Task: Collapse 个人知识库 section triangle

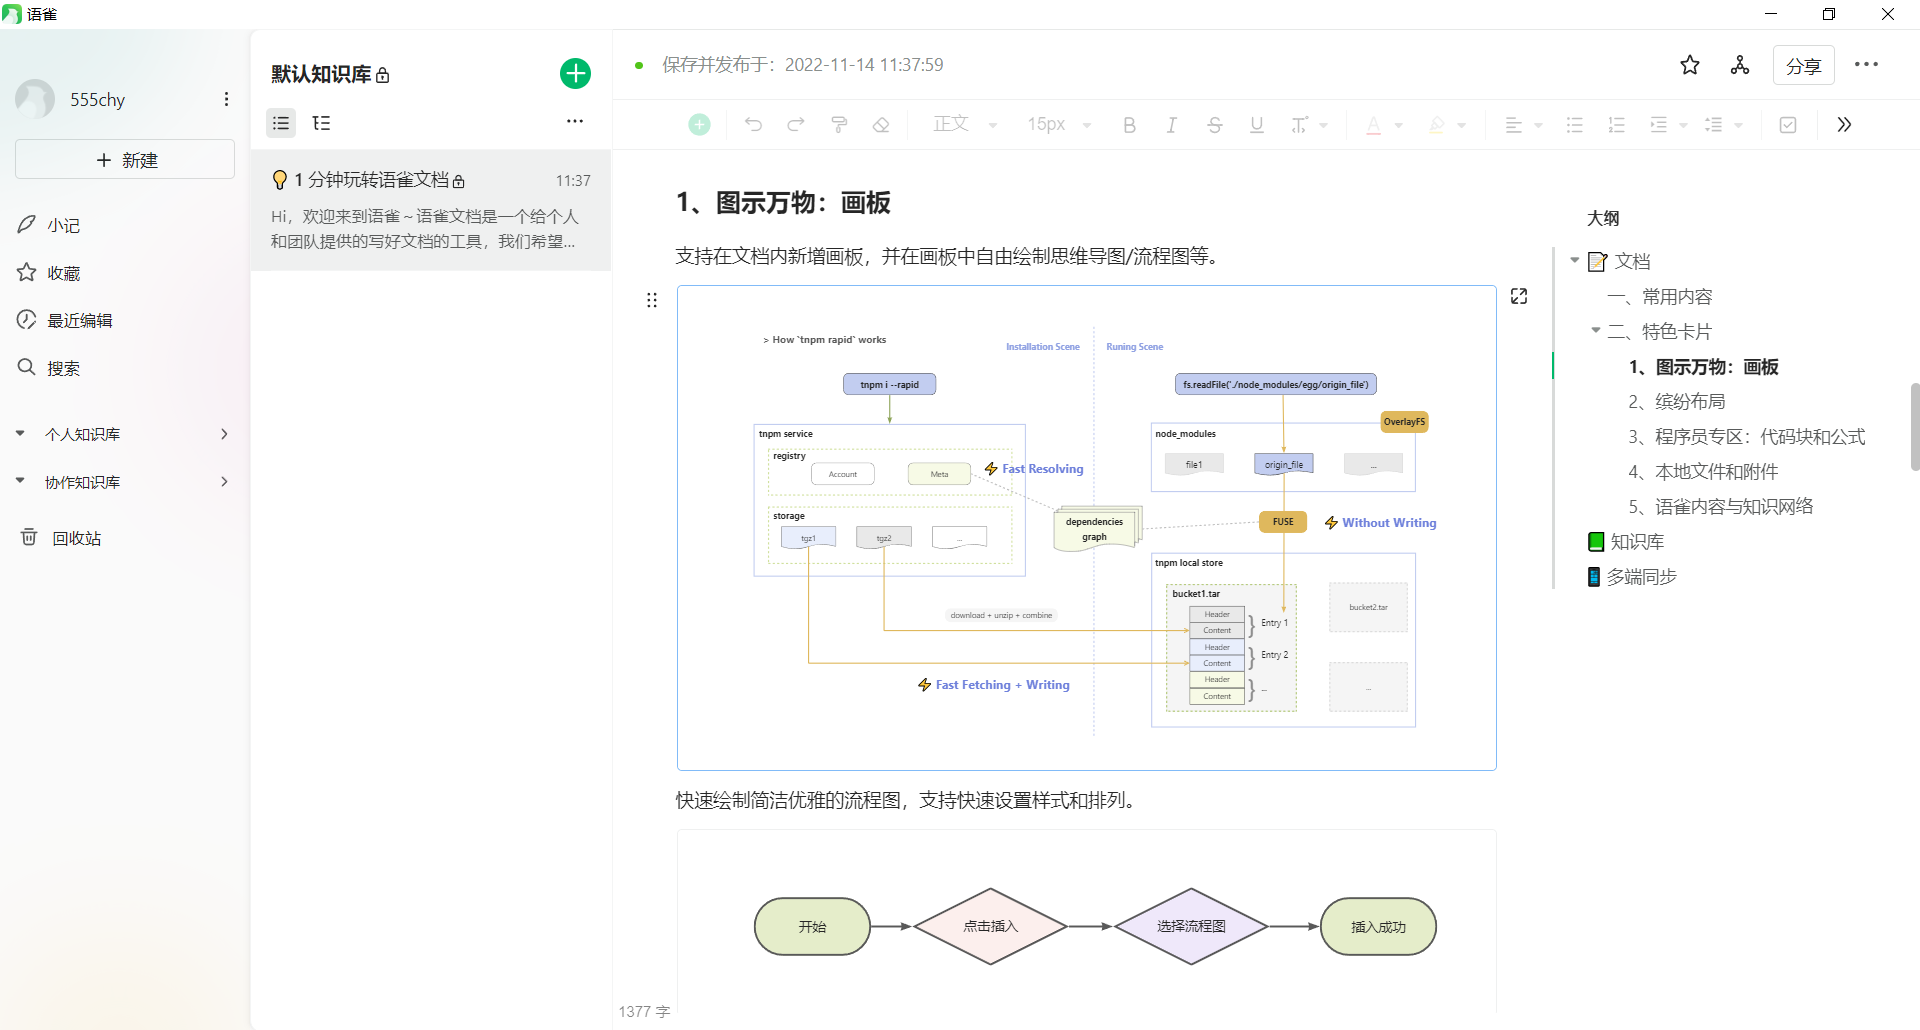Action: [20, 433]
